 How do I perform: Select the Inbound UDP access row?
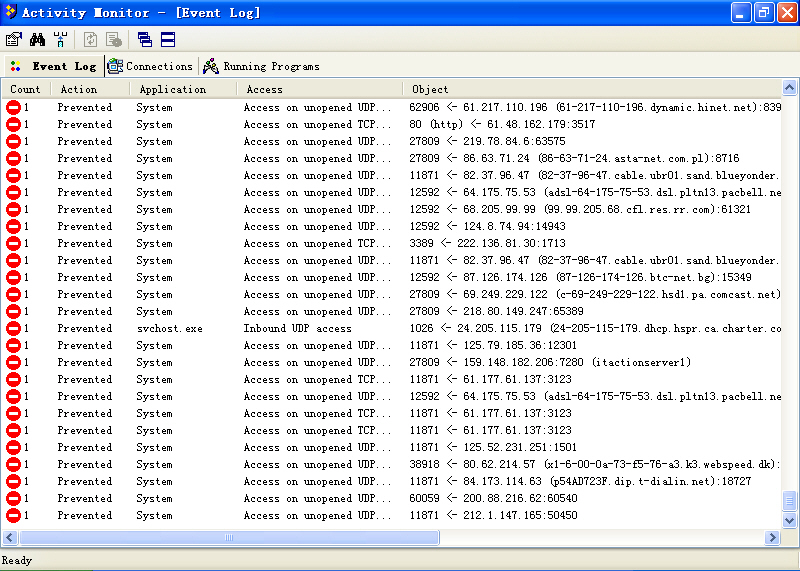tap(297, 328)
